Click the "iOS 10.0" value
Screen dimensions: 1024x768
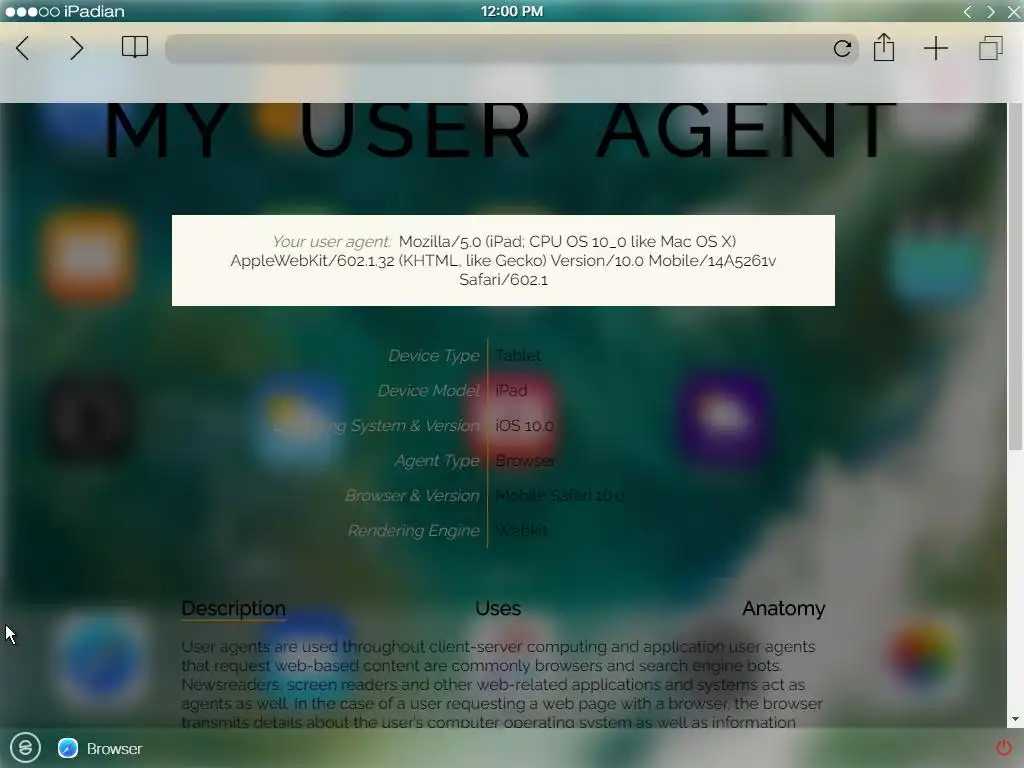tap(524, 426)
